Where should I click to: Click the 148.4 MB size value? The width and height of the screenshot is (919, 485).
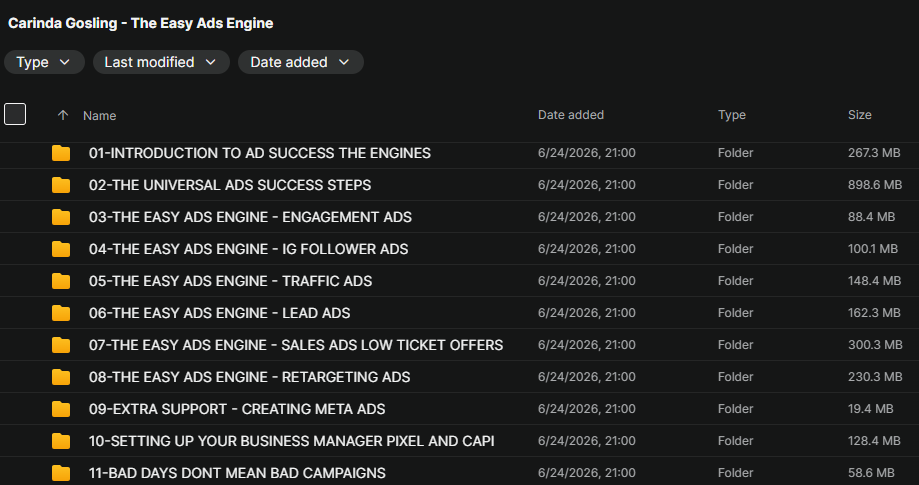click(874, 281)
